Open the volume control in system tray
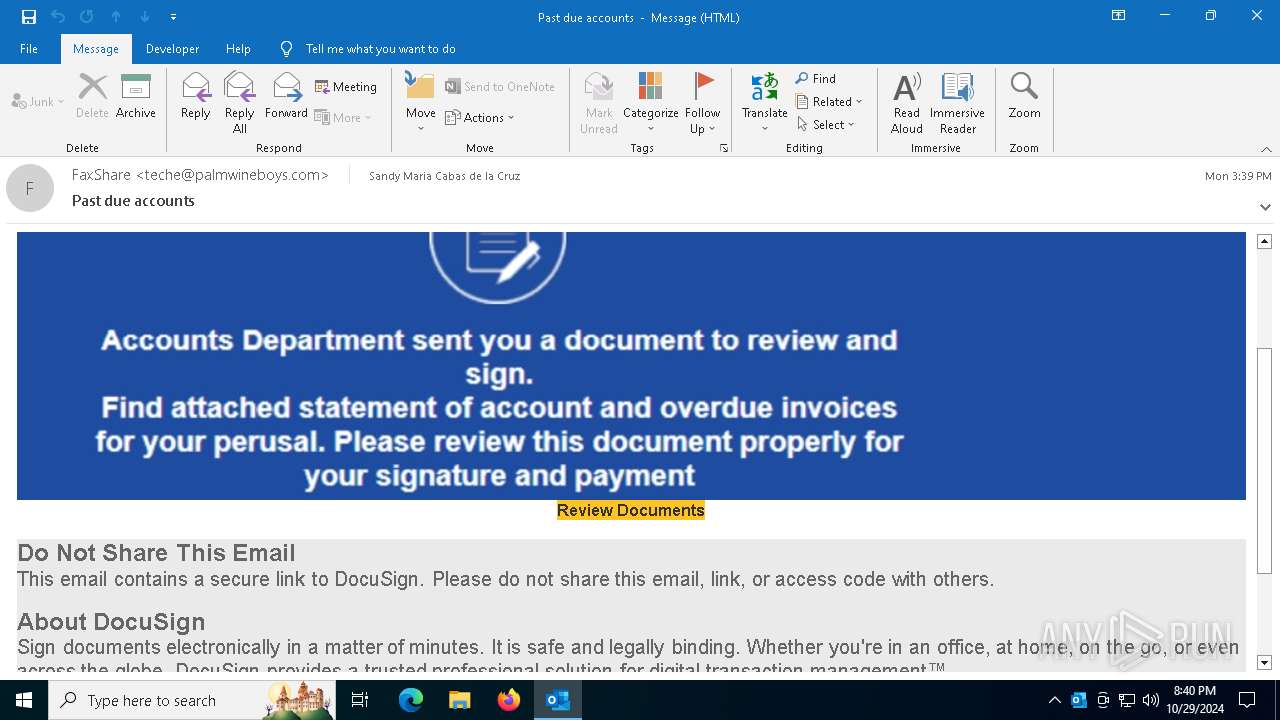1280x720 pixels. tap(1150, 700)
